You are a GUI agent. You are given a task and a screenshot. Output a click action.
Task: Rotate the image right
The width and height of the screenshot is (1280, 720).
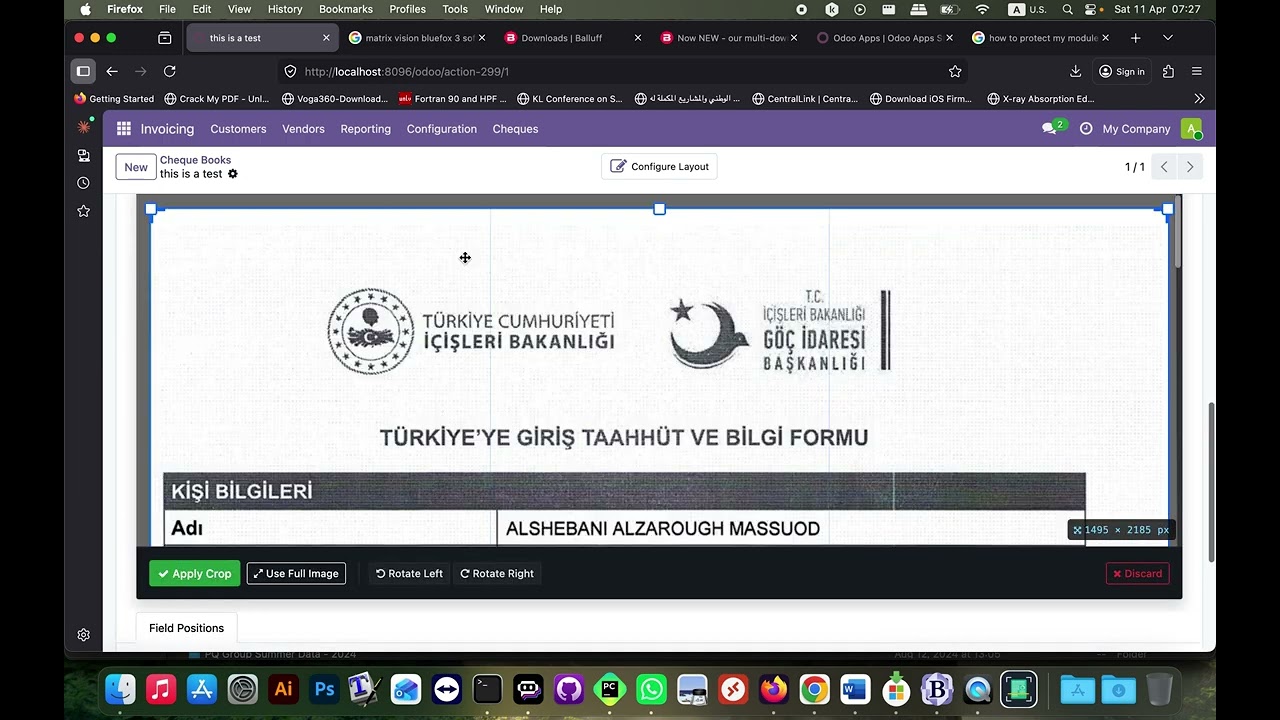pos(497,574)
